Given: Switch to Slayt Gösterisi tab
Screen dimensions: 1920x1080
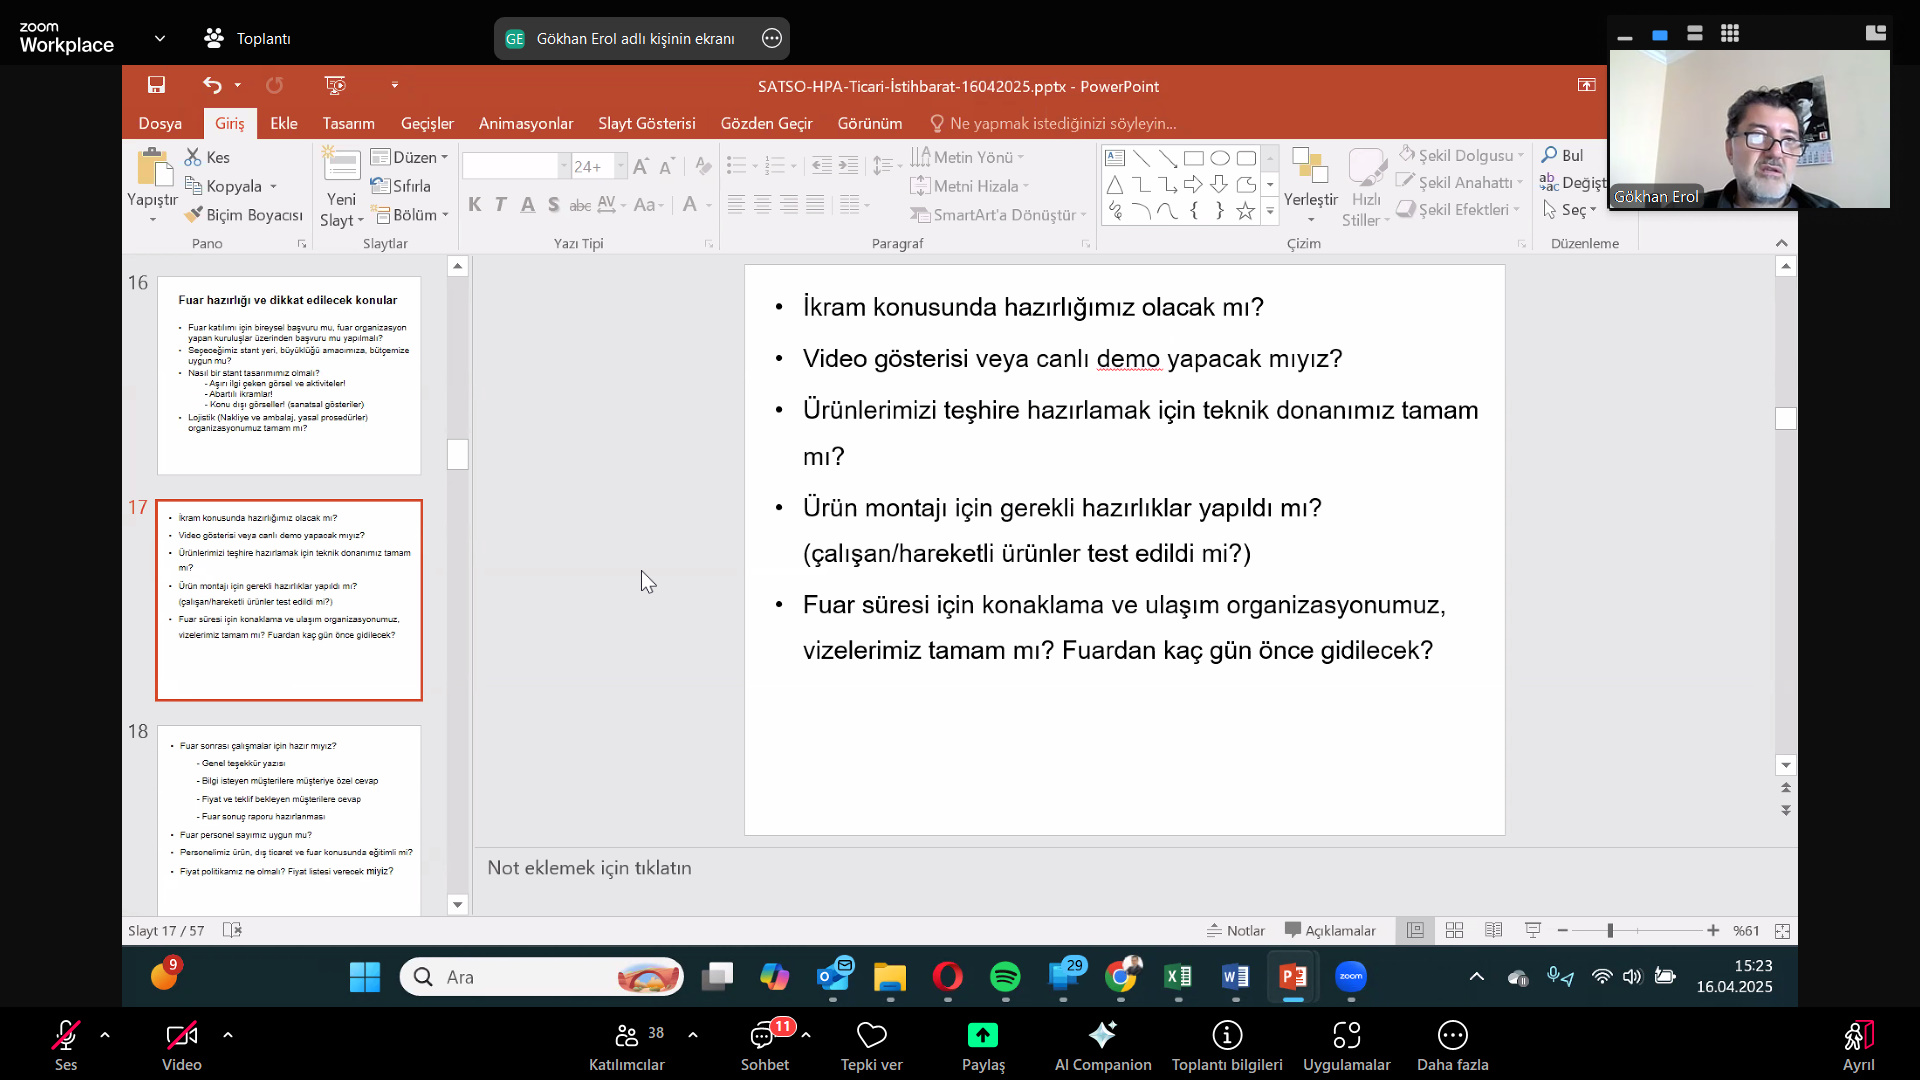Looking at the screenshot, I should pos(646,123).
